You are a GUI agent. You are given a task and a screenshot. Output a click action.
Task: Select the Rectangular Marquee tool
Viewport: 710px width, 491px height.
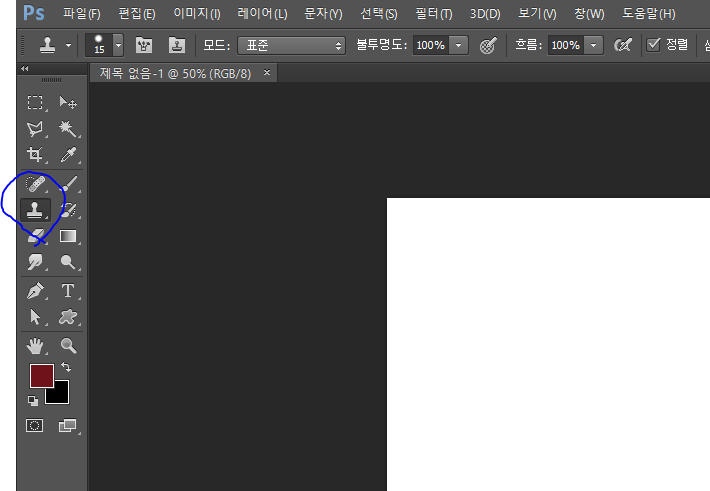tap(36, 102)
